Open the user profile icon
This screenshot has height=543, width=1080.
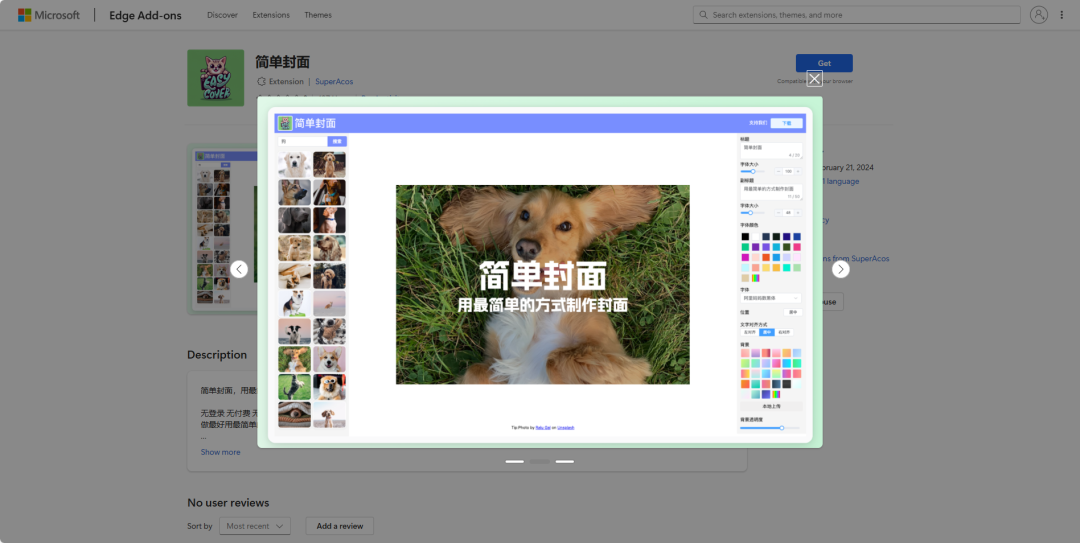coord(1039,14)
